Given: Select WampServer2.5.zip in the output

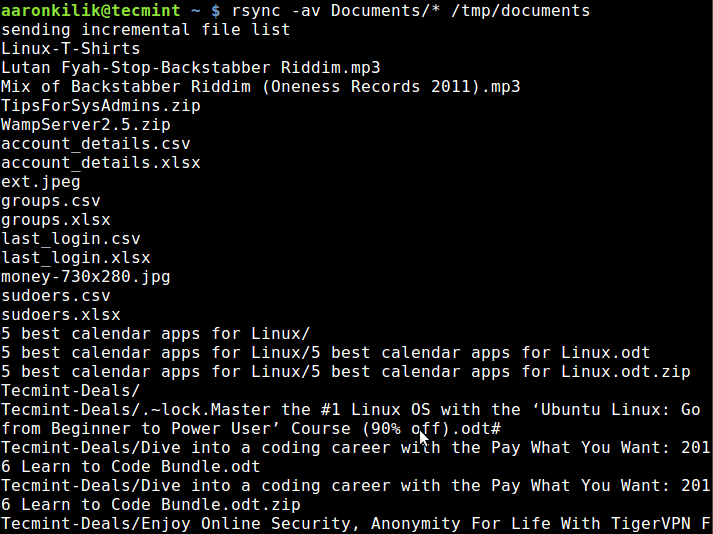Looking at the screenshot, I should click(85, 125).
